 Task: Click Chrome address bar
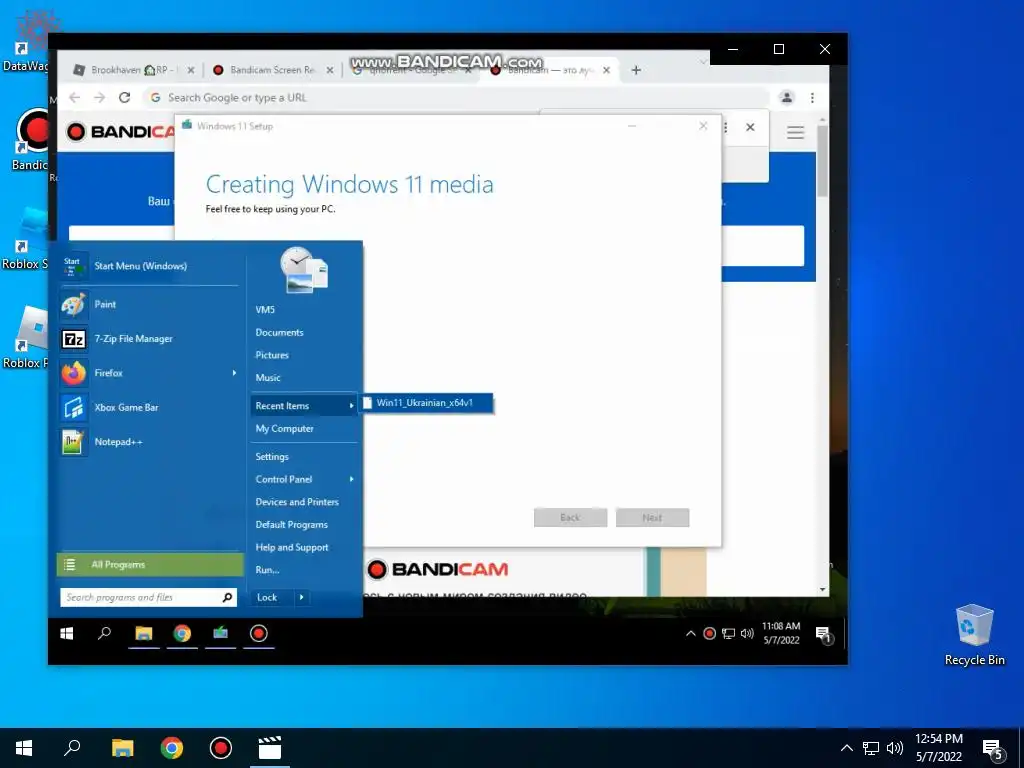pyautogui.click(x=455, y=97)
